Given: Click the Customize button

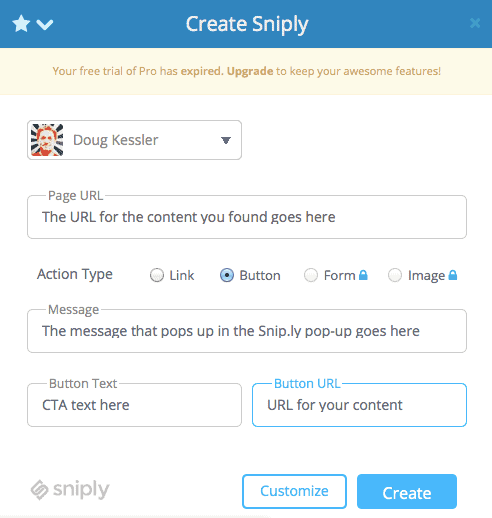Looking at the screenshot, I should click(x=294, y=491).
